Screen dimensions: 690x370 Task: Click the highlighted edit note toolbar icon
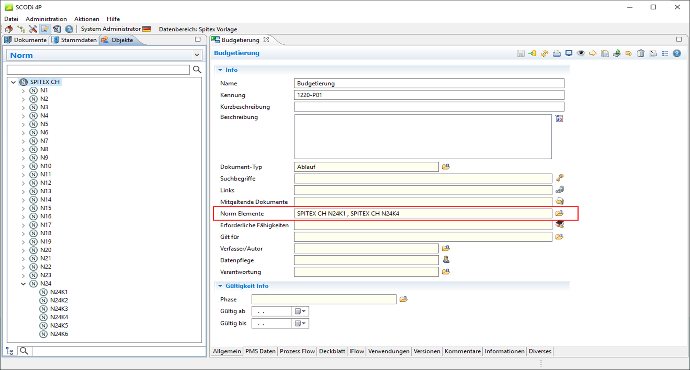coord(45,29)
